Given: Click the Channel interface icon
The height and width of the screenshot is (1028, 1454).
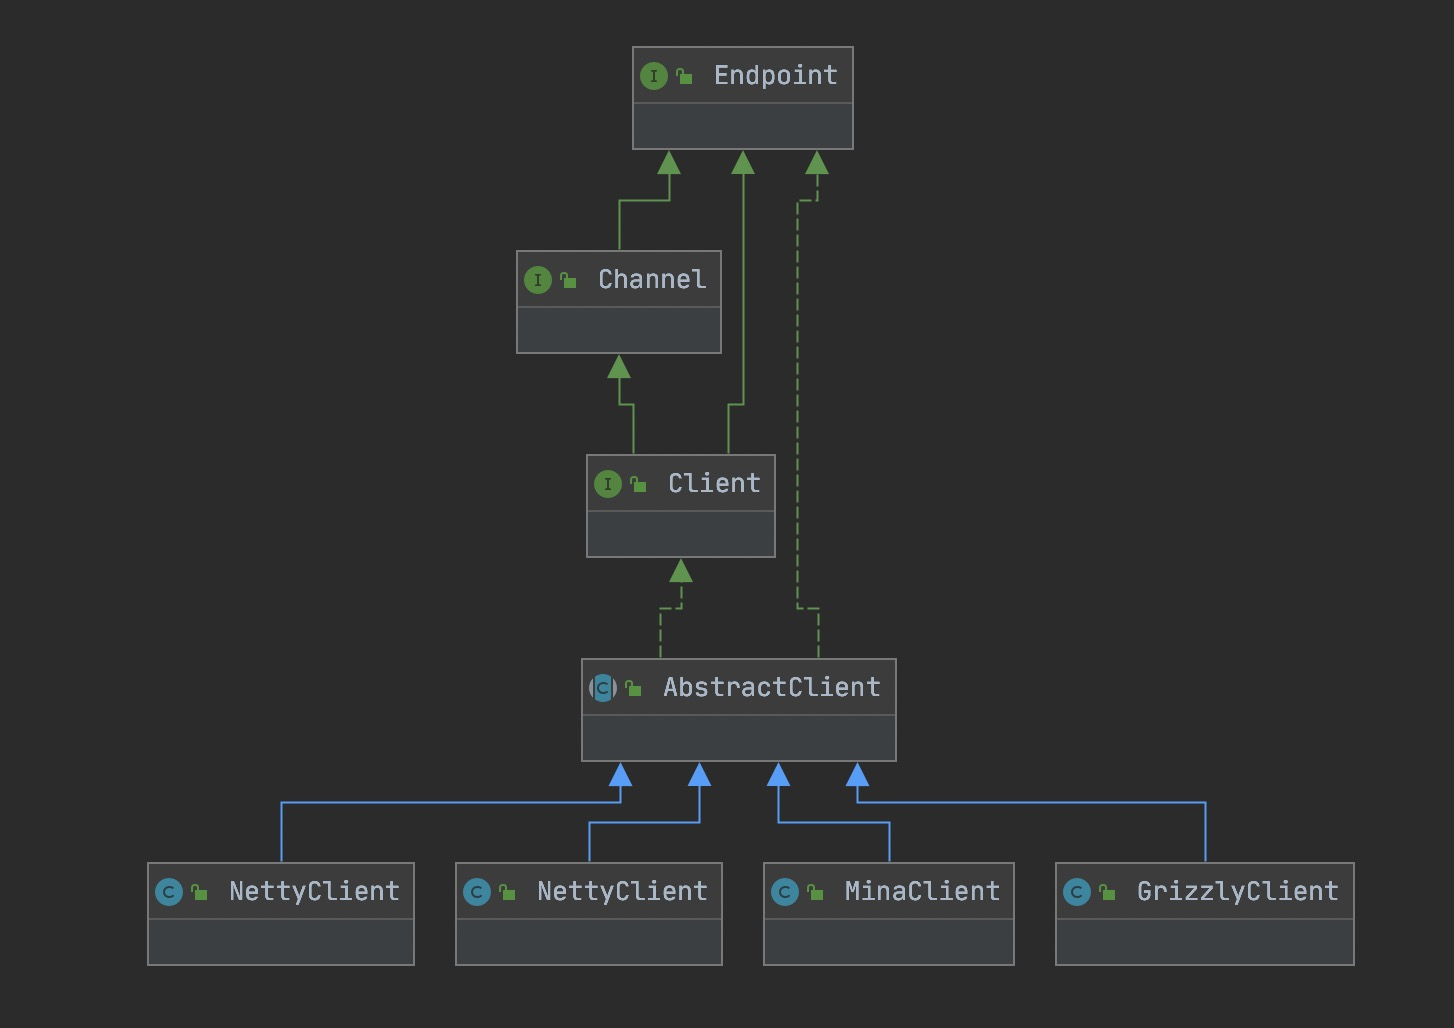Looking at the screenshot, I should point(537,280).
